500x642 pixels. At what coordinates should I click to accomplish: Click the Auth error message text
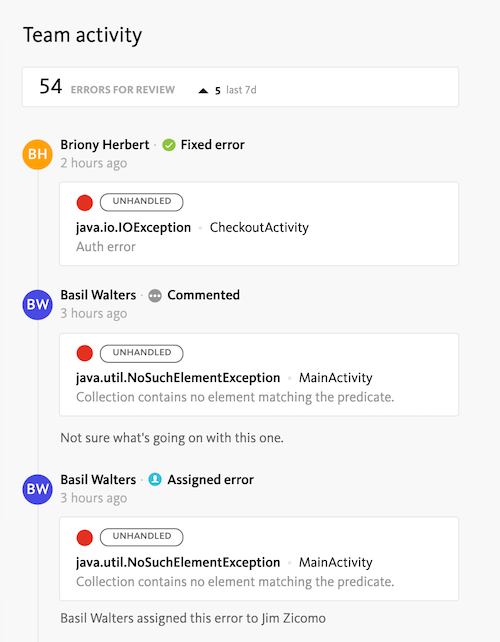pyautogui.click(x=106, y=247)
